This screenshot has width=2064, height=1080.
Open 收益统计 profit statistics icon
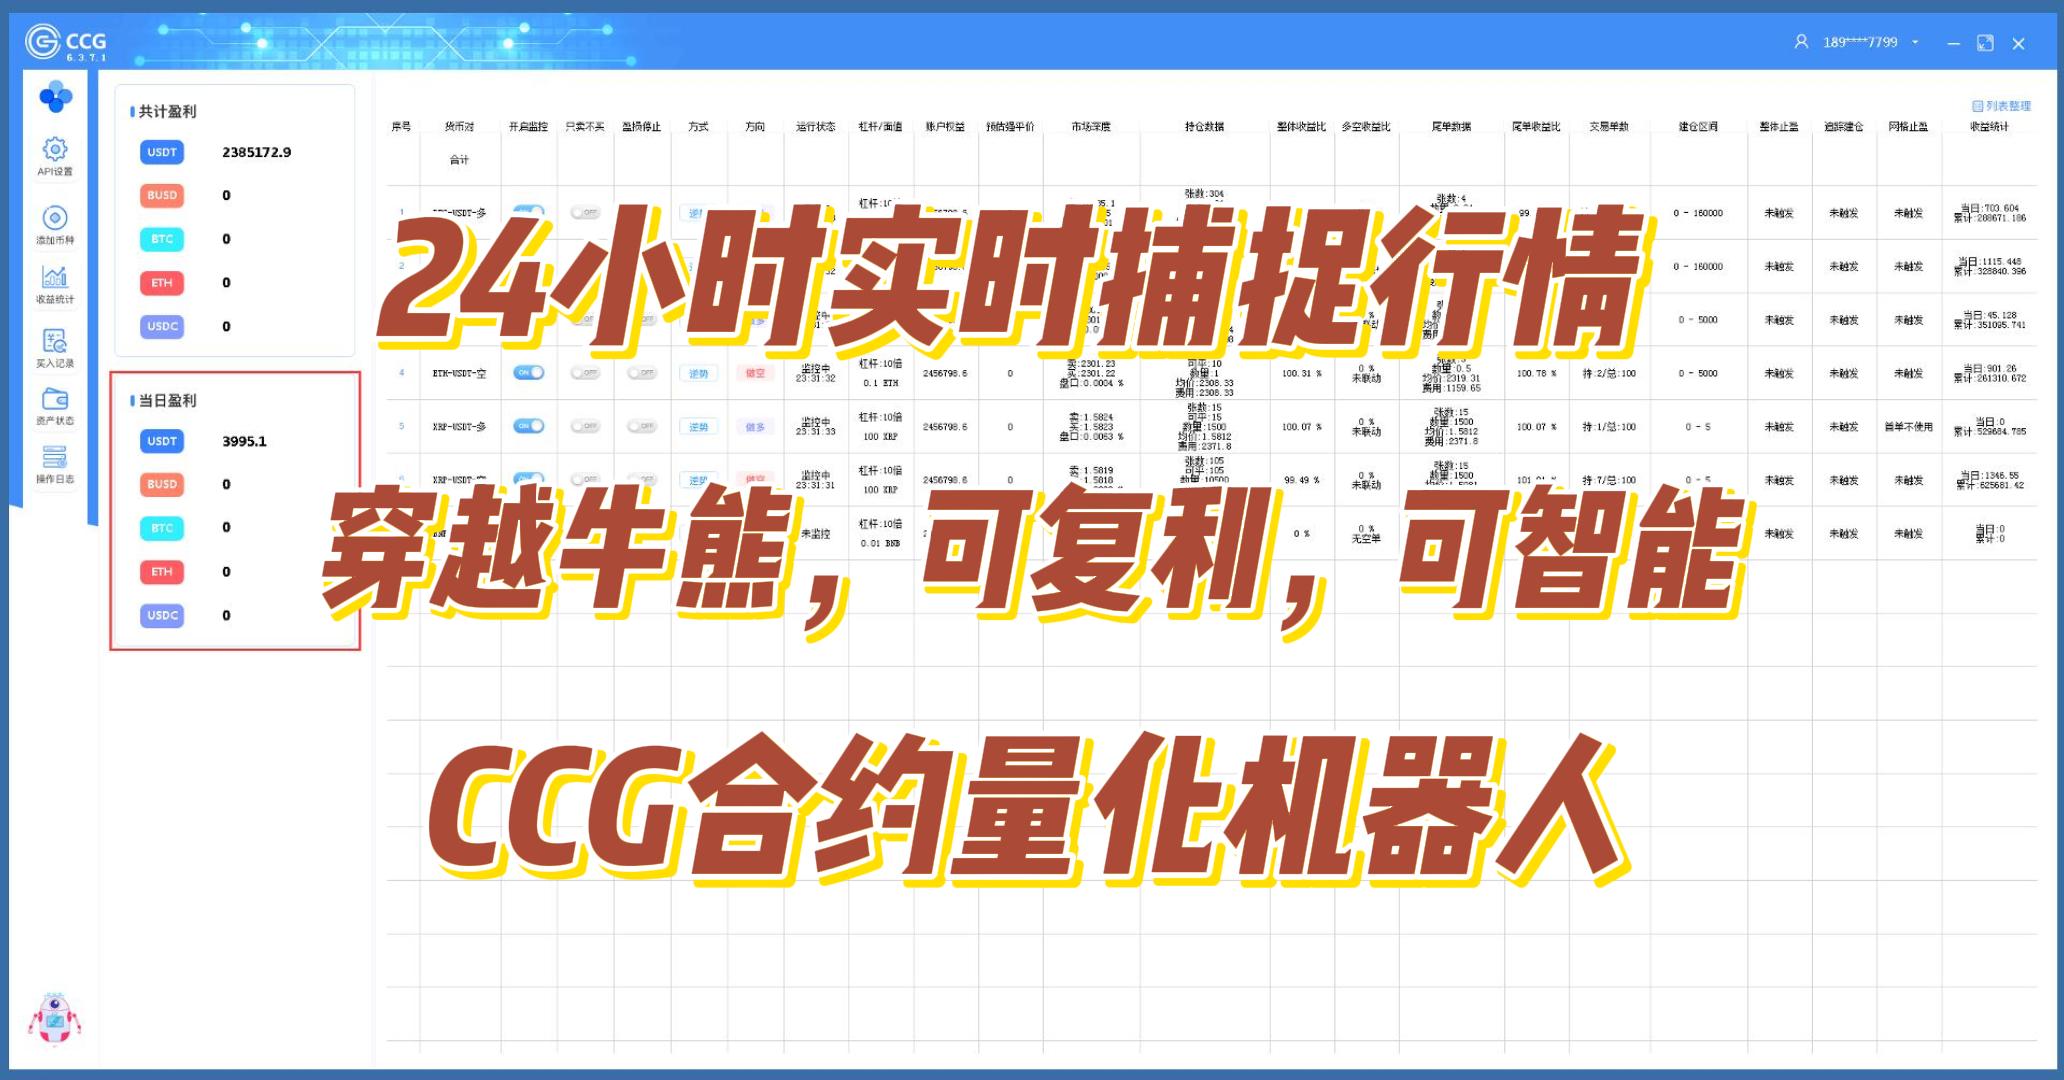tap(55, 277)
